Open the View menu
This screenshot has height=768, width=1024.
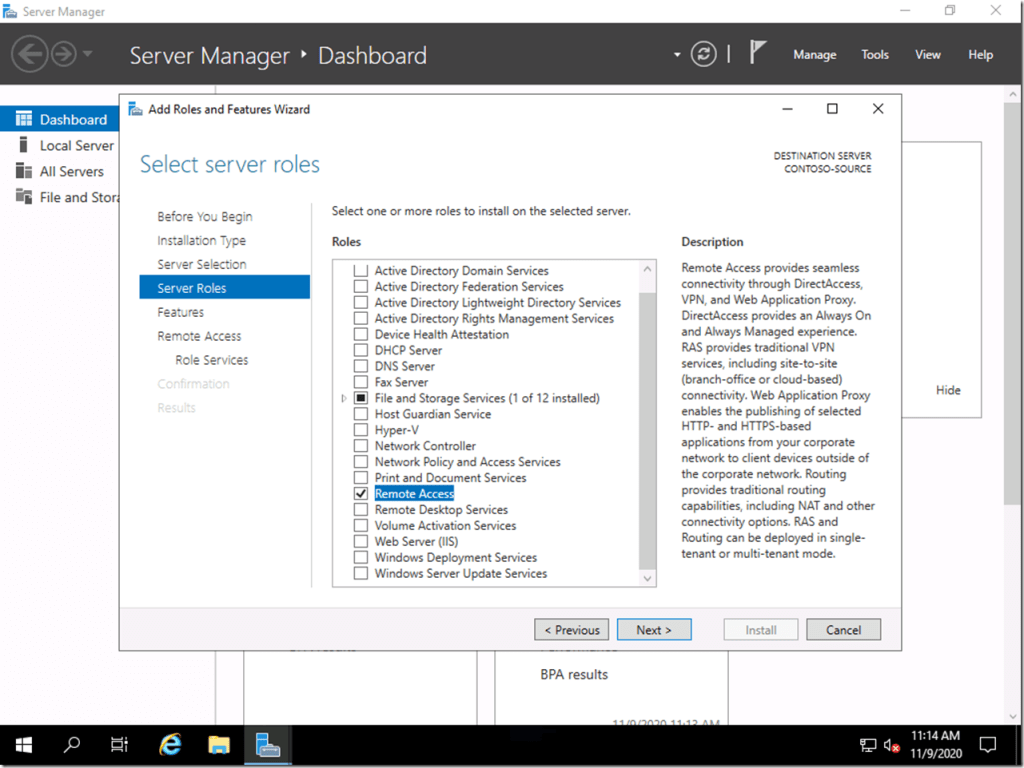(927, 55)
